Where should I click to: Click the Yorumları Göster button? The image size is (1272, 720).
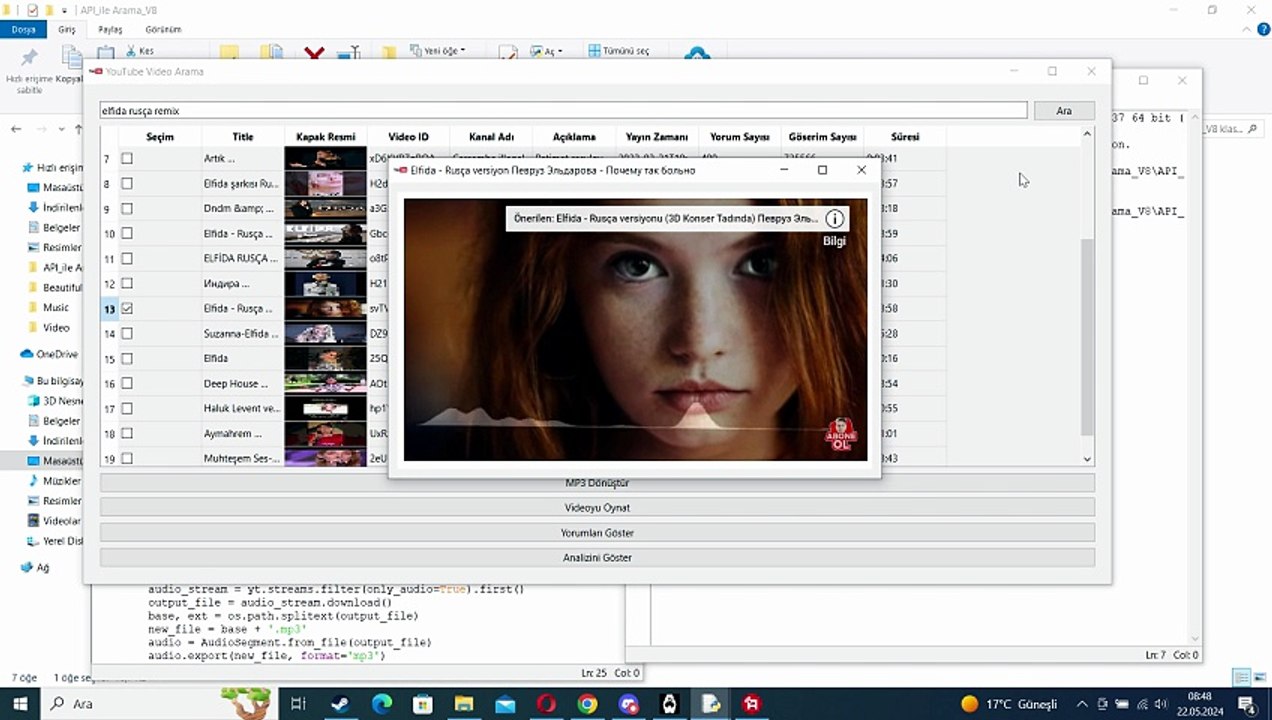click(x=597, y=533)
